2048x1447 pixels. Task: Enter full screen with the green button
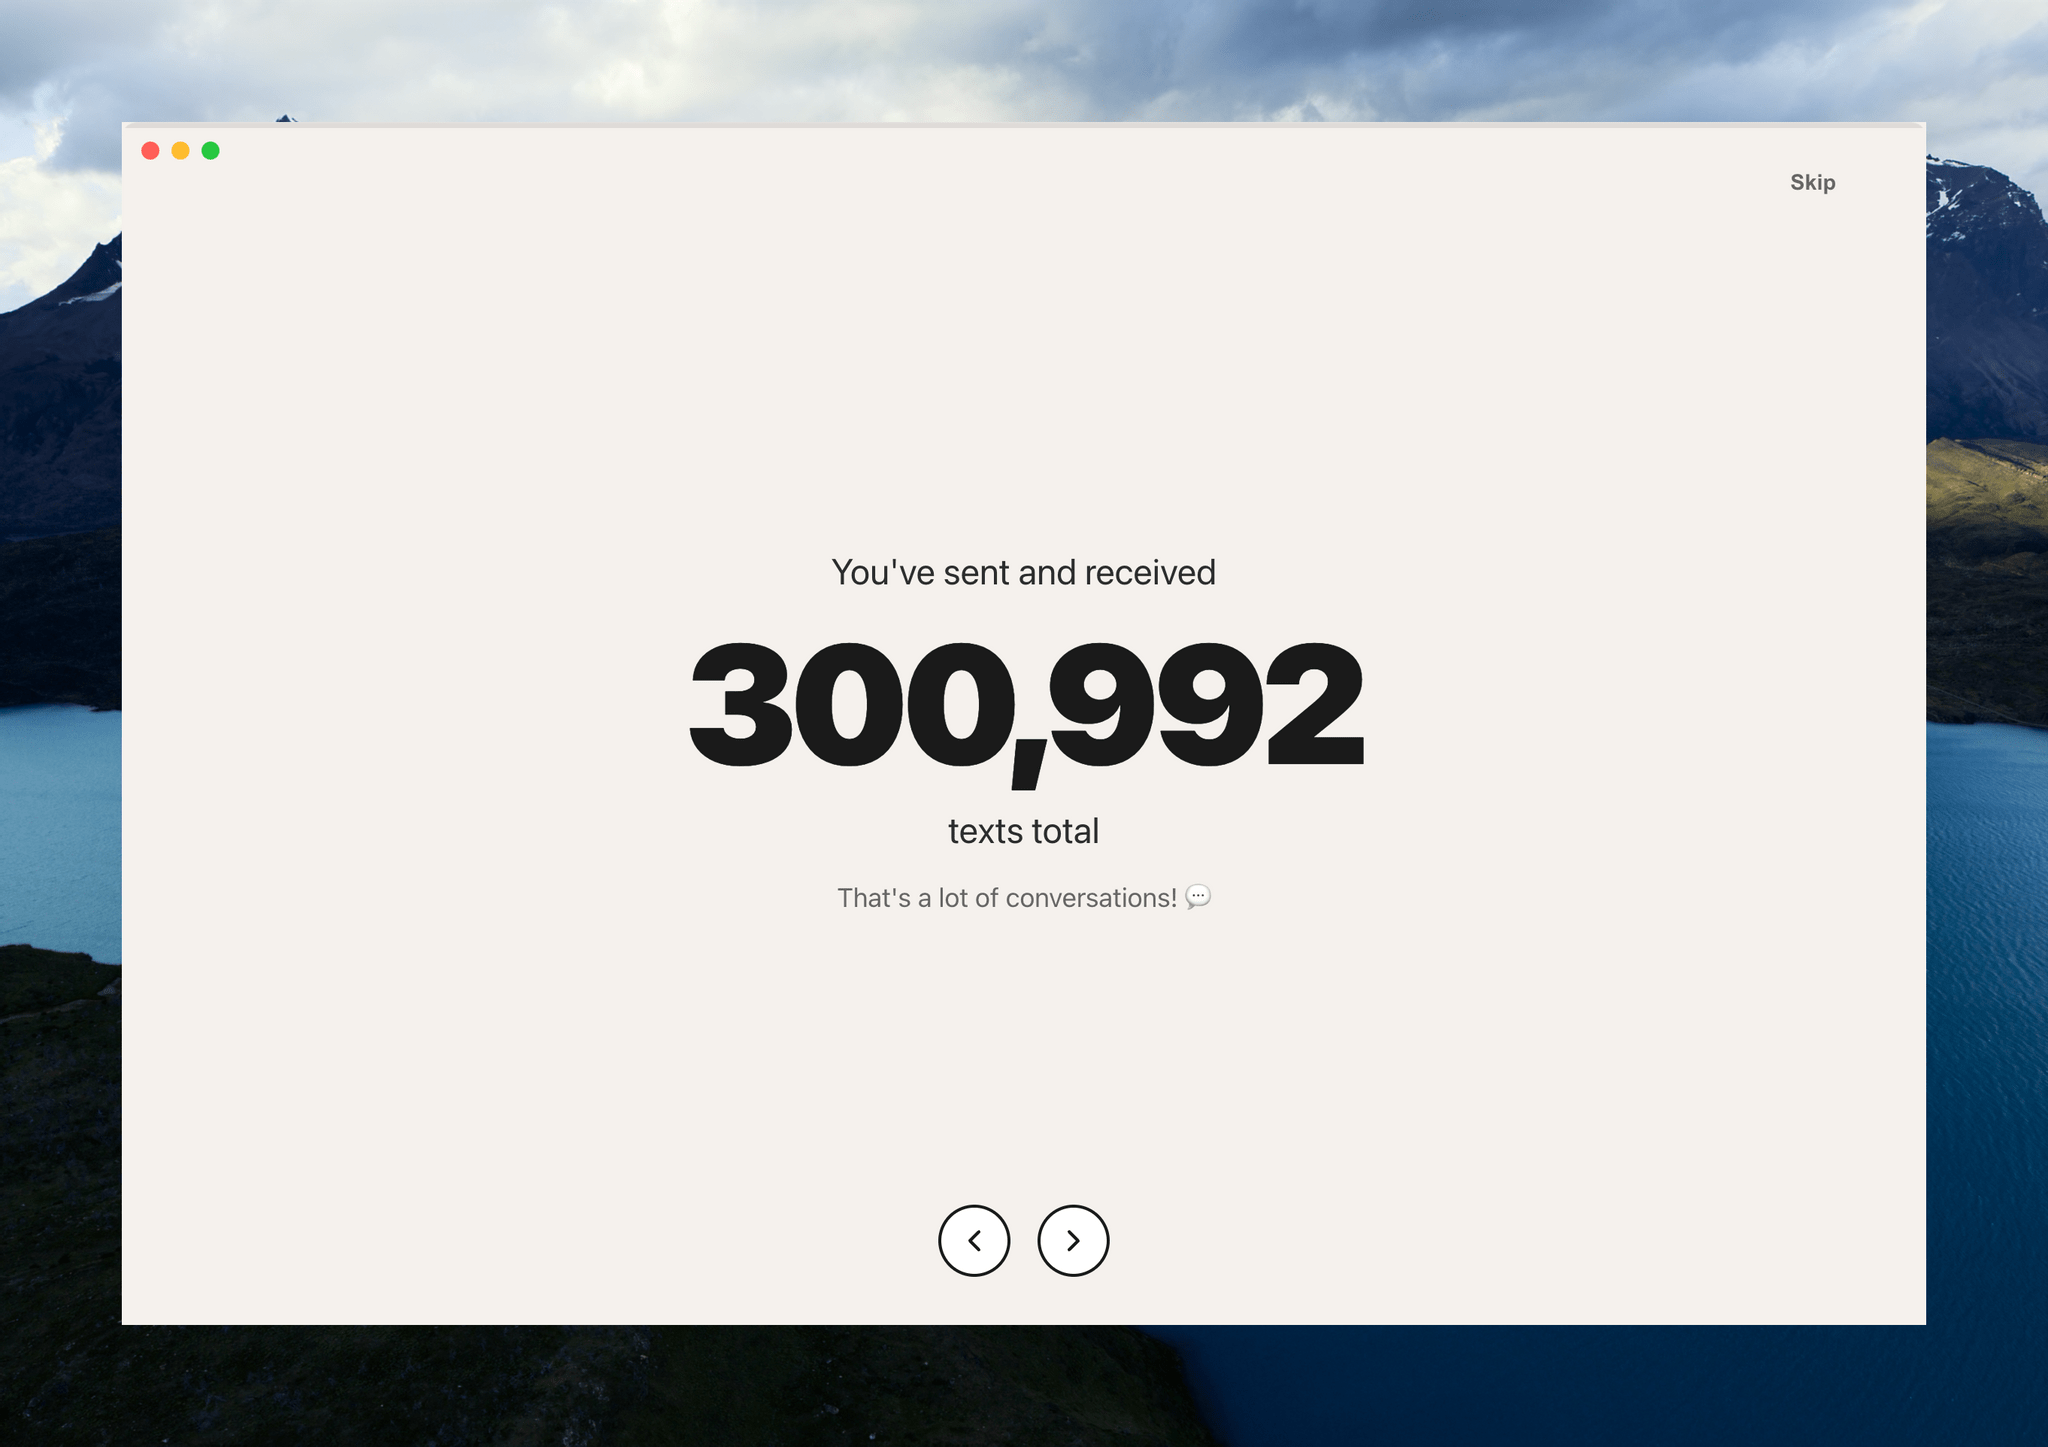tap(211, 151)
